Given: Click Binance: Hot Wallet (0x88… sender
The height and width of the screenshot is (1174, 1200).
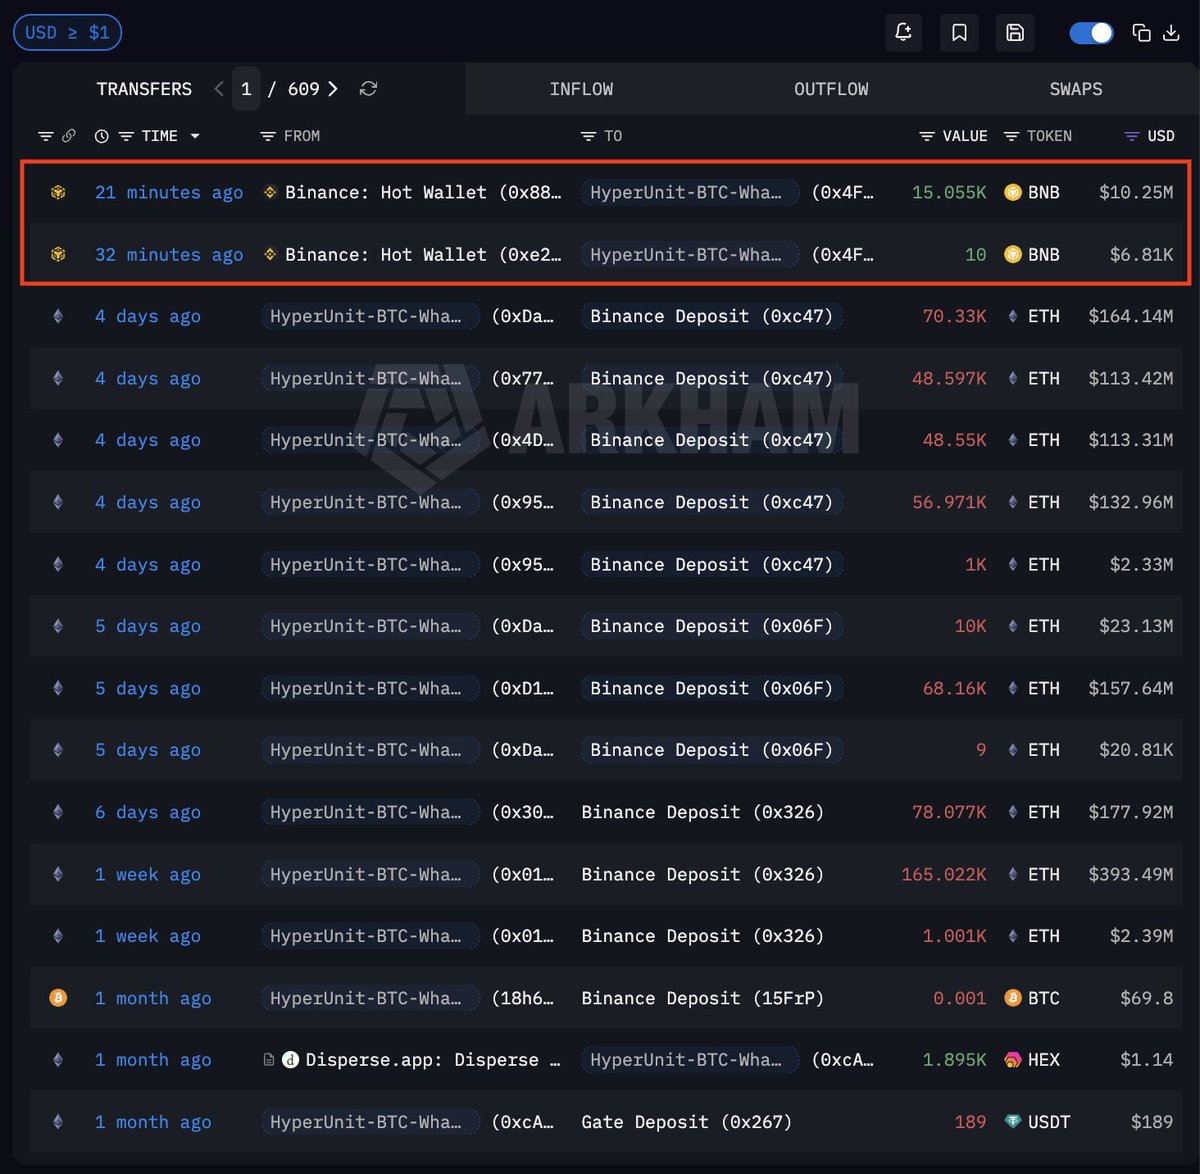Looking at the screenshot, I should (x=423, y=192).
